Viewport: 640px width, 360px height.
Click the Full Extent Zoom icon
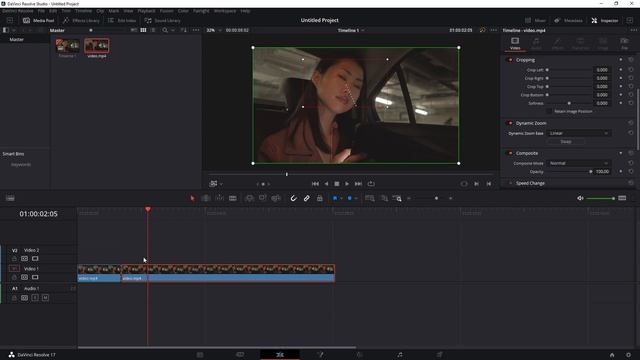[x=370, y=198]
